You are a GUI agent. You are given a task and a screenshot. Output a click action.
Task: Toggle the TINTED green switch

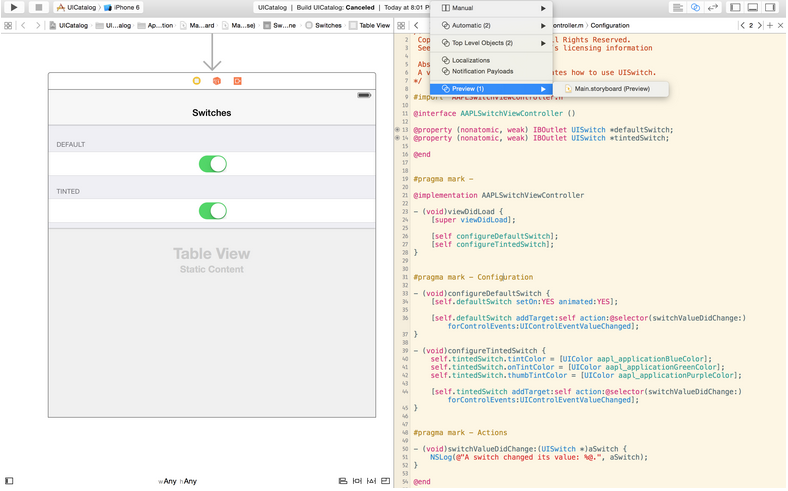point(212,210)
